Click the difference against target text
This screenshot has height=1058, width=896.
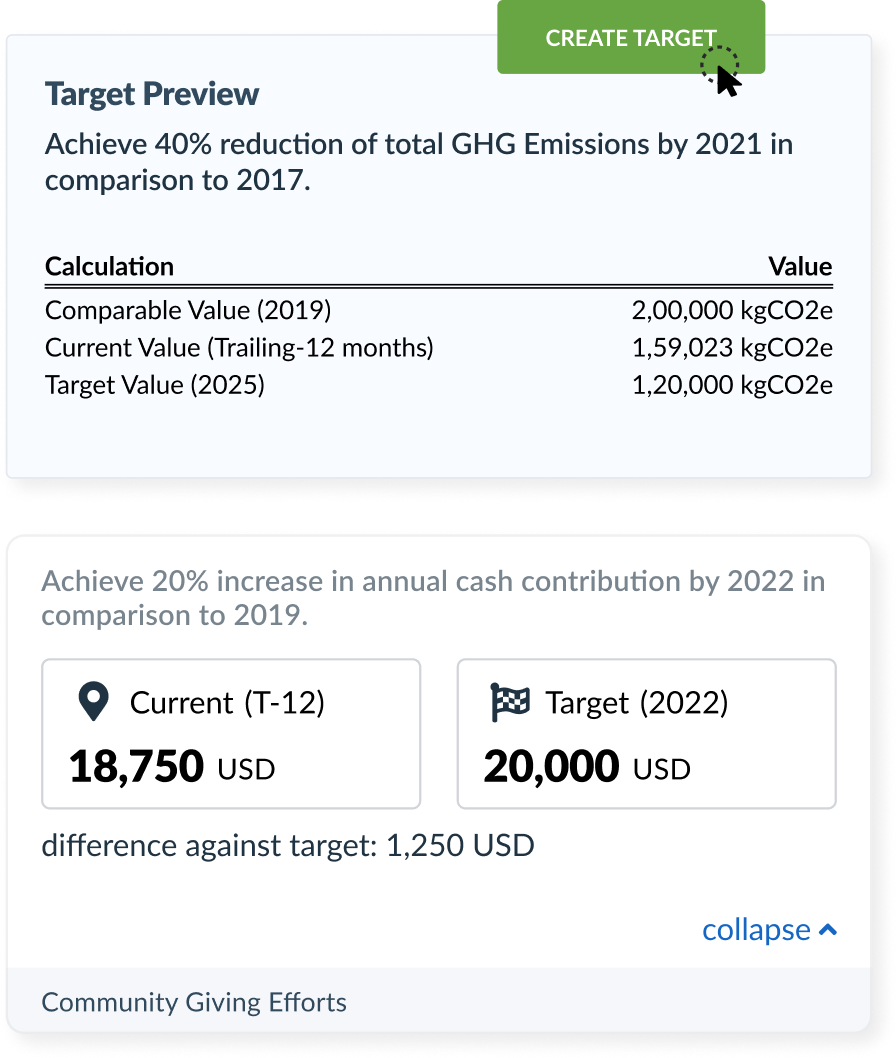288,845
